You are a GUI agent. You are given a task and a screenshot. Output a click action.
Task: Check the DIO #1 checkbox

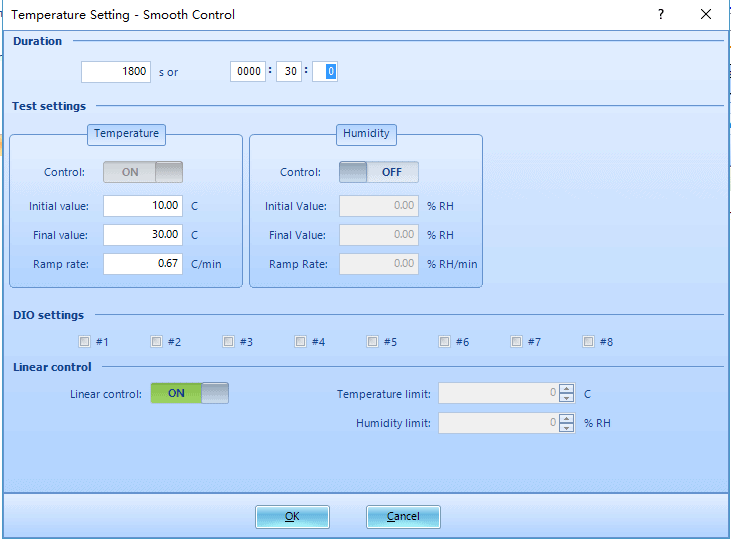(x=85, y=342)
